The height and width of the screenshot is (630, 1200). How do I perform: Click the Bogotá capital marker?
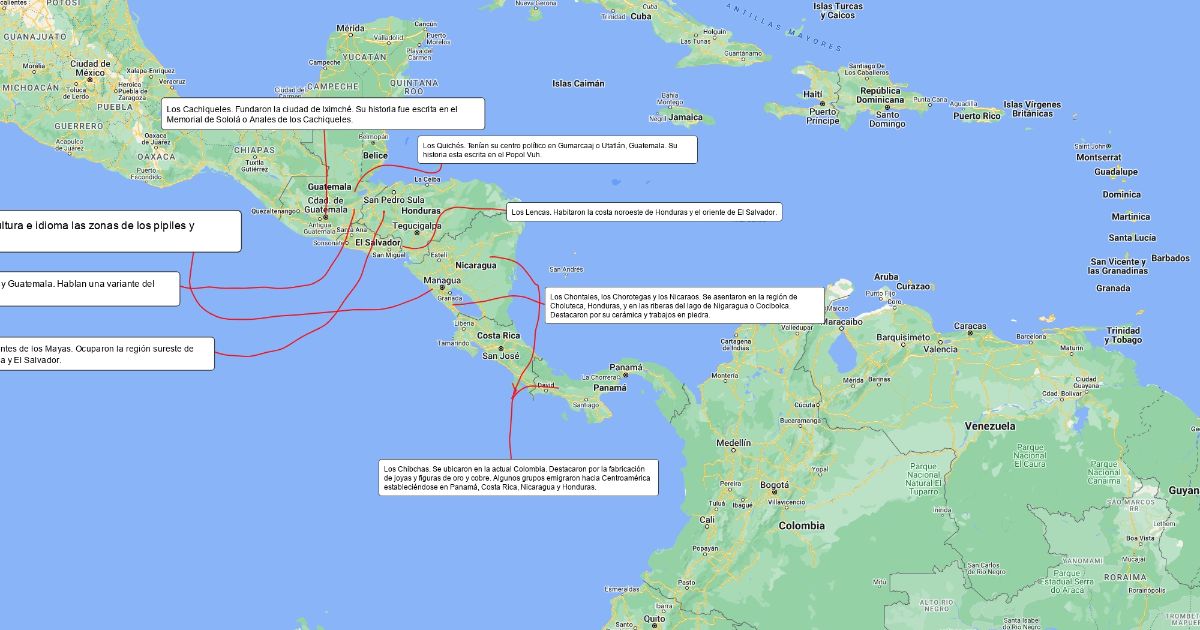click(775, 486)
